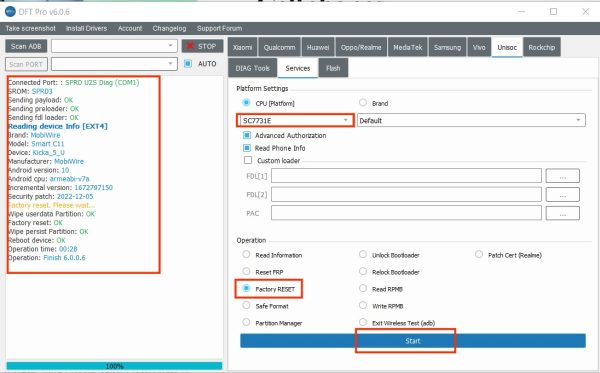Viewport: 600px width, 373px height.
Task: Switch to the Samsung tab
Action: (x=447, y=47)
